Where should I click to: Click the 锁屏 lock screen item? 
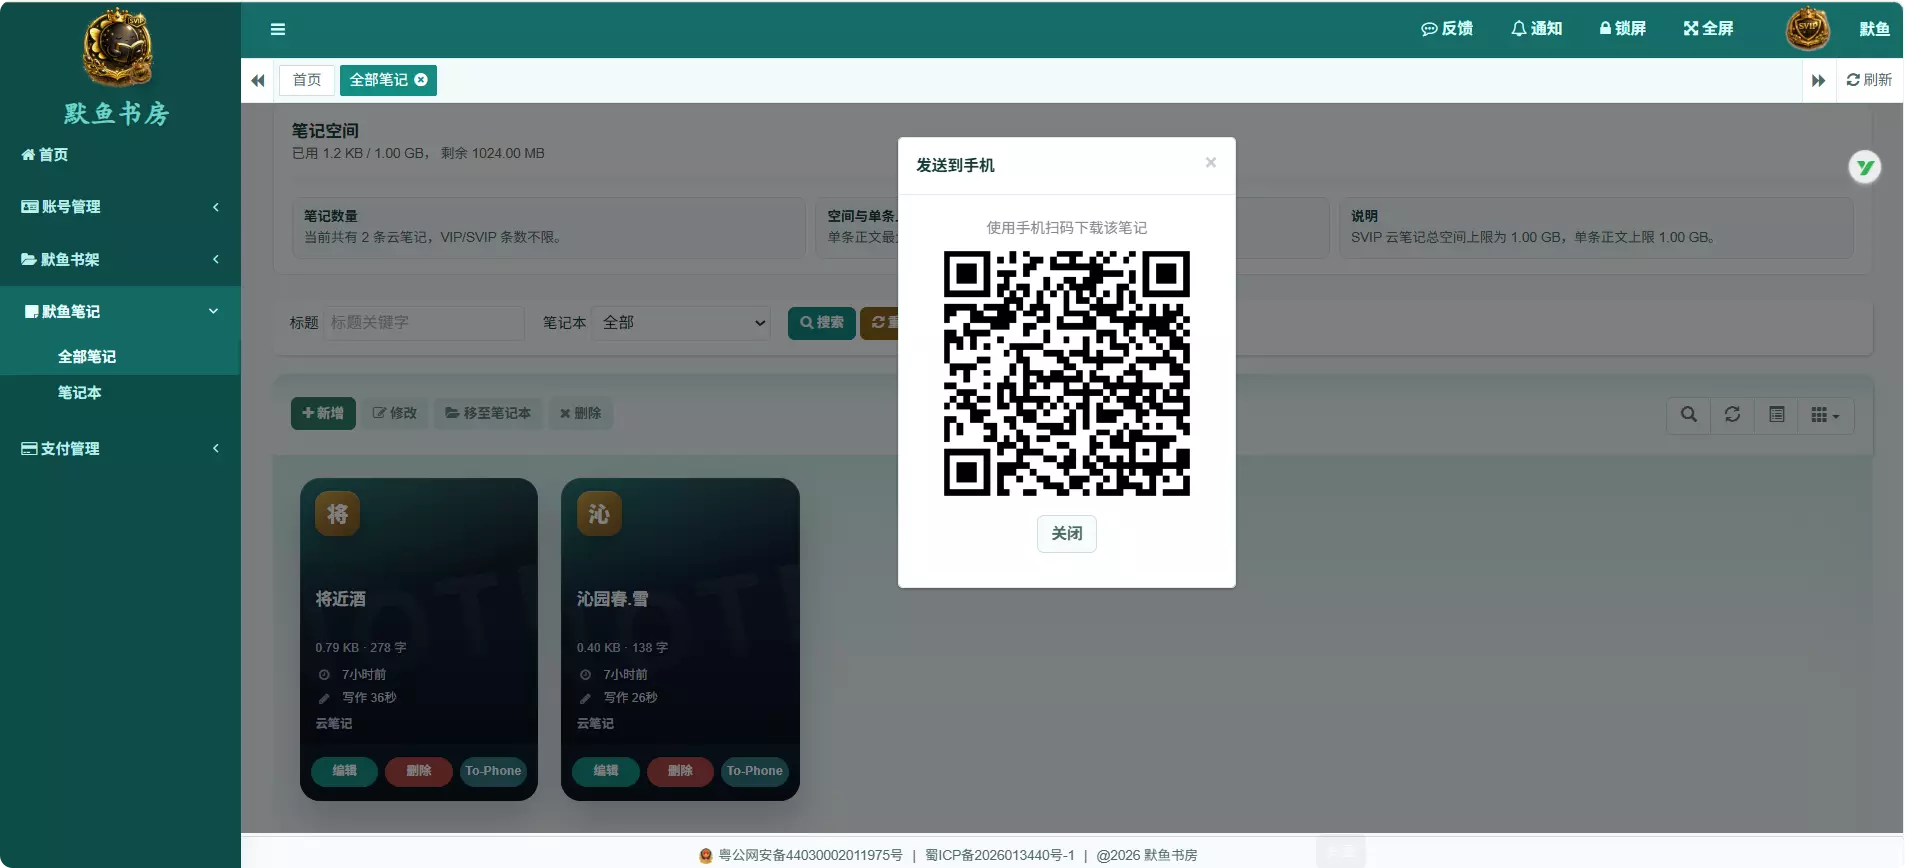click(1622, 29)
